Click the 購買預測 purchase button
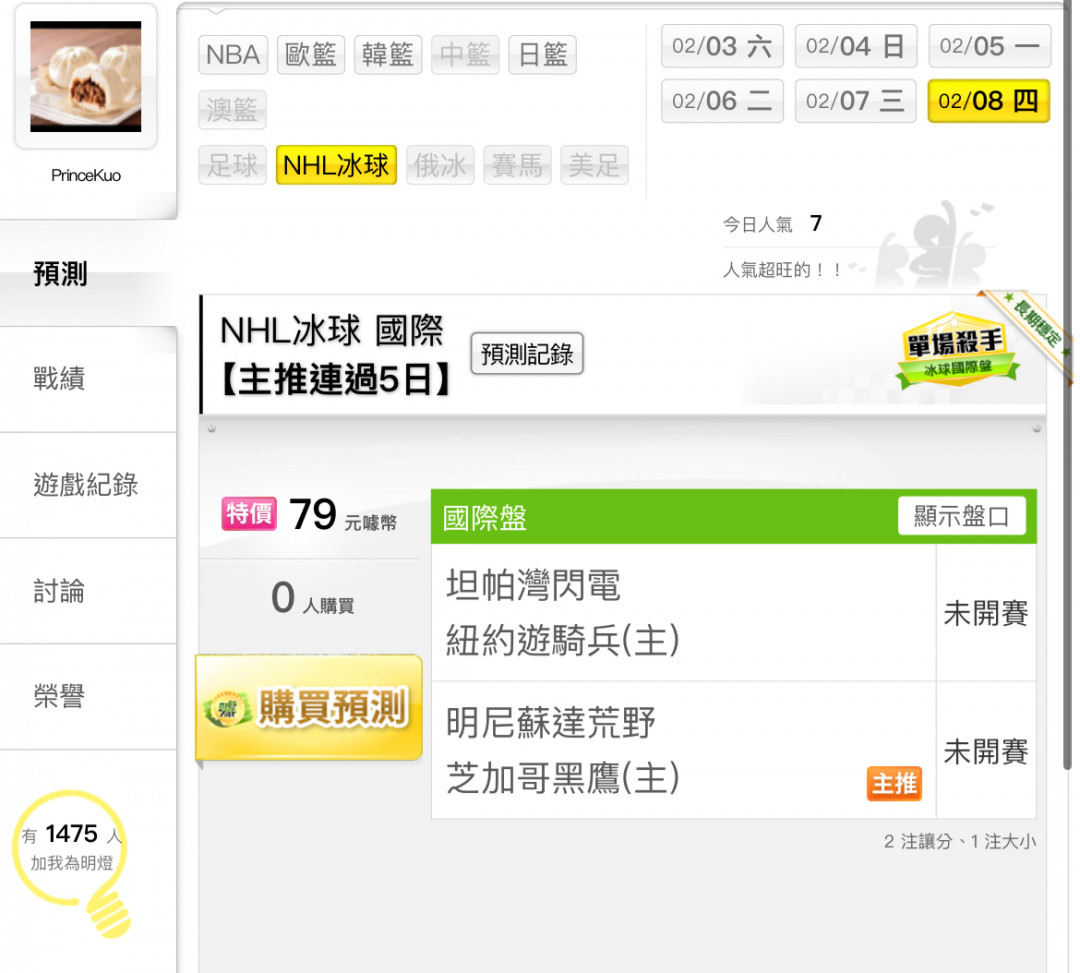 coord(309,707)
